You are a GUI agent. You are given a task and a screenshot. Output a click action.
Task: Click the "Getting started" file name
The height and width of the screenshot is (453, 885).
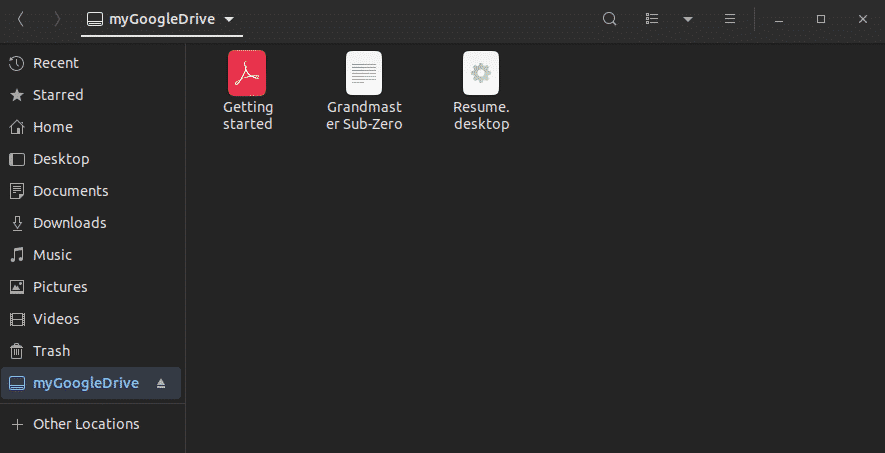pos(248,115)
